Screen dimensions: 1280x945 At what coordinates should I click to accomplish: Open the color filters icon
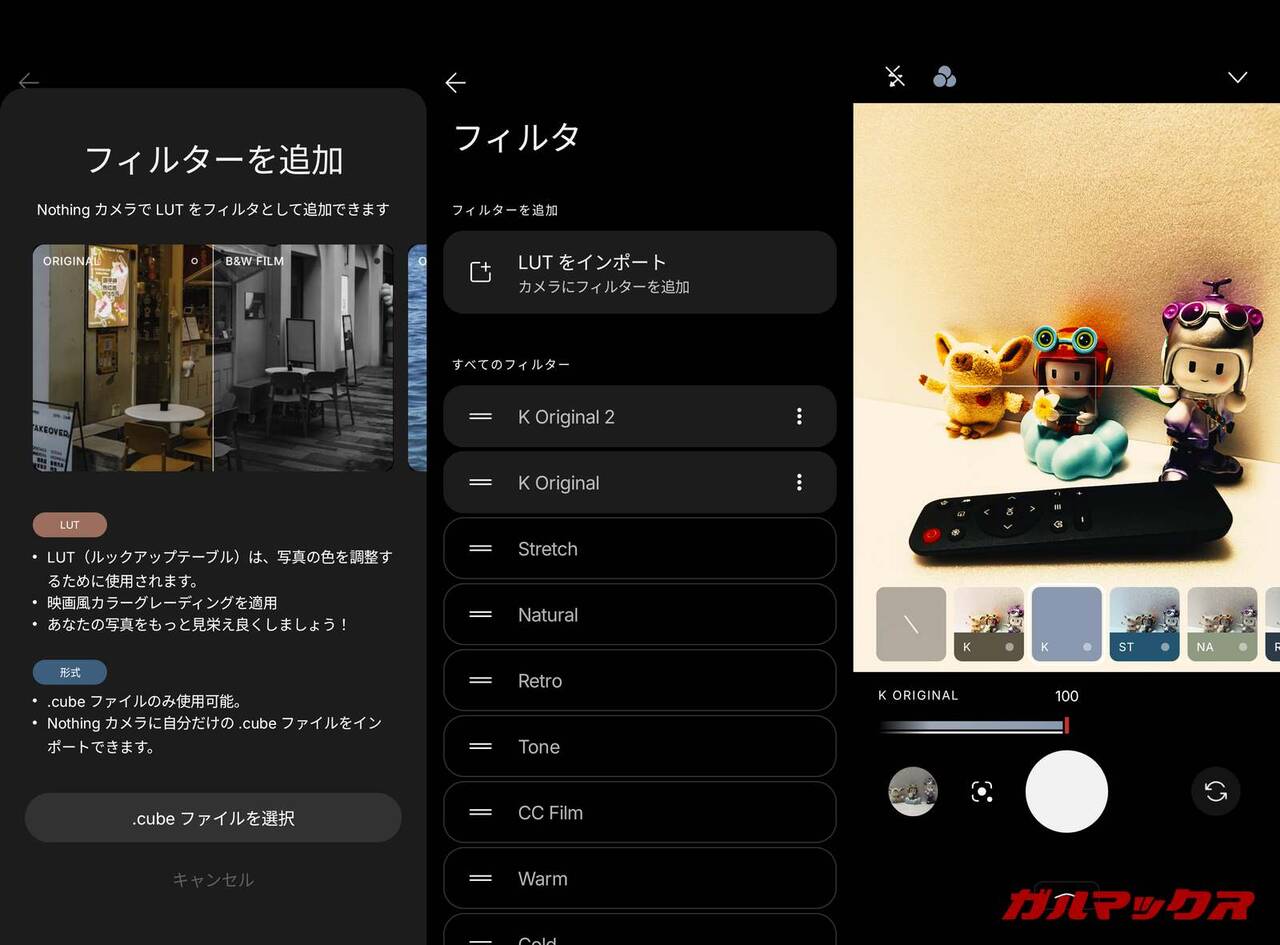tap(944, 77)
